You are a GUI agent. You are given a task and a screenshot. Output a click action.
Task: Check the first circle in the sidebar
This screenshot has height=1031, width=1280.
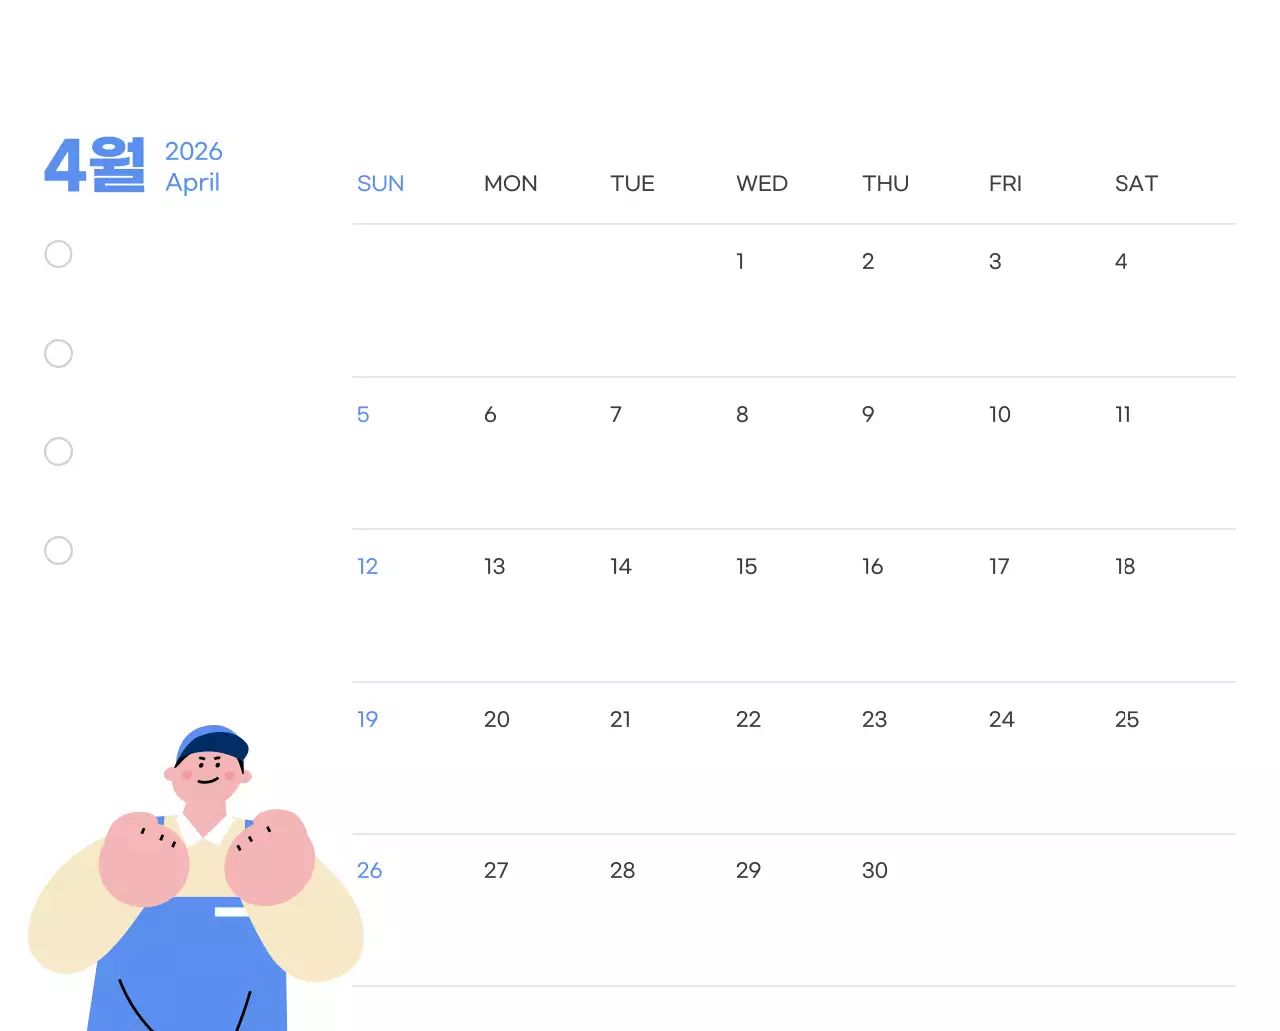click(x=58, y=254)
